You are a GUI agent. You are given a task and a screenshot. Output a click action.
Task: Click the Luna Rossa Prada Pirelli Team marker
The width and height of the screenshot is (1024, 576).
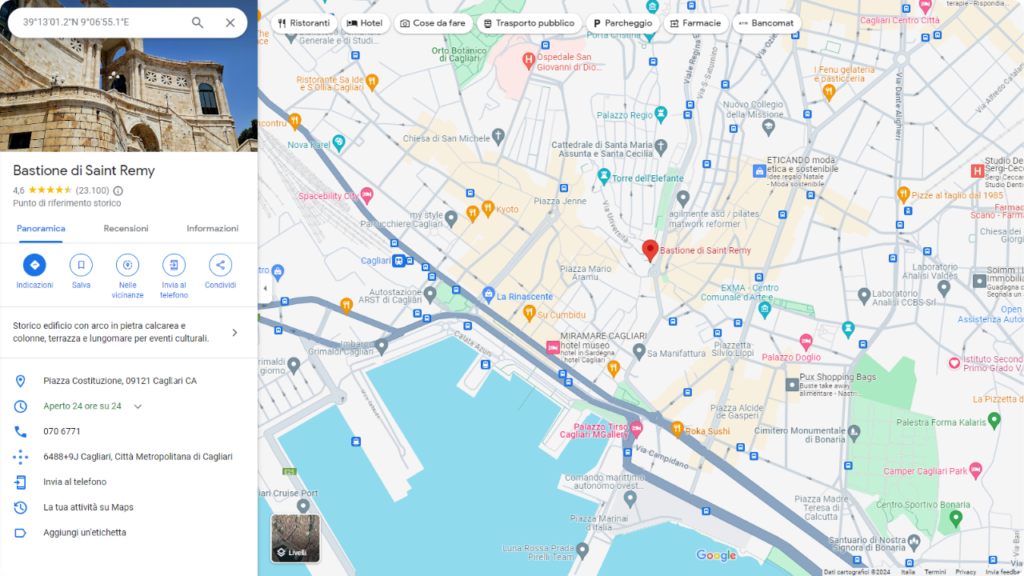click(583, 549)
